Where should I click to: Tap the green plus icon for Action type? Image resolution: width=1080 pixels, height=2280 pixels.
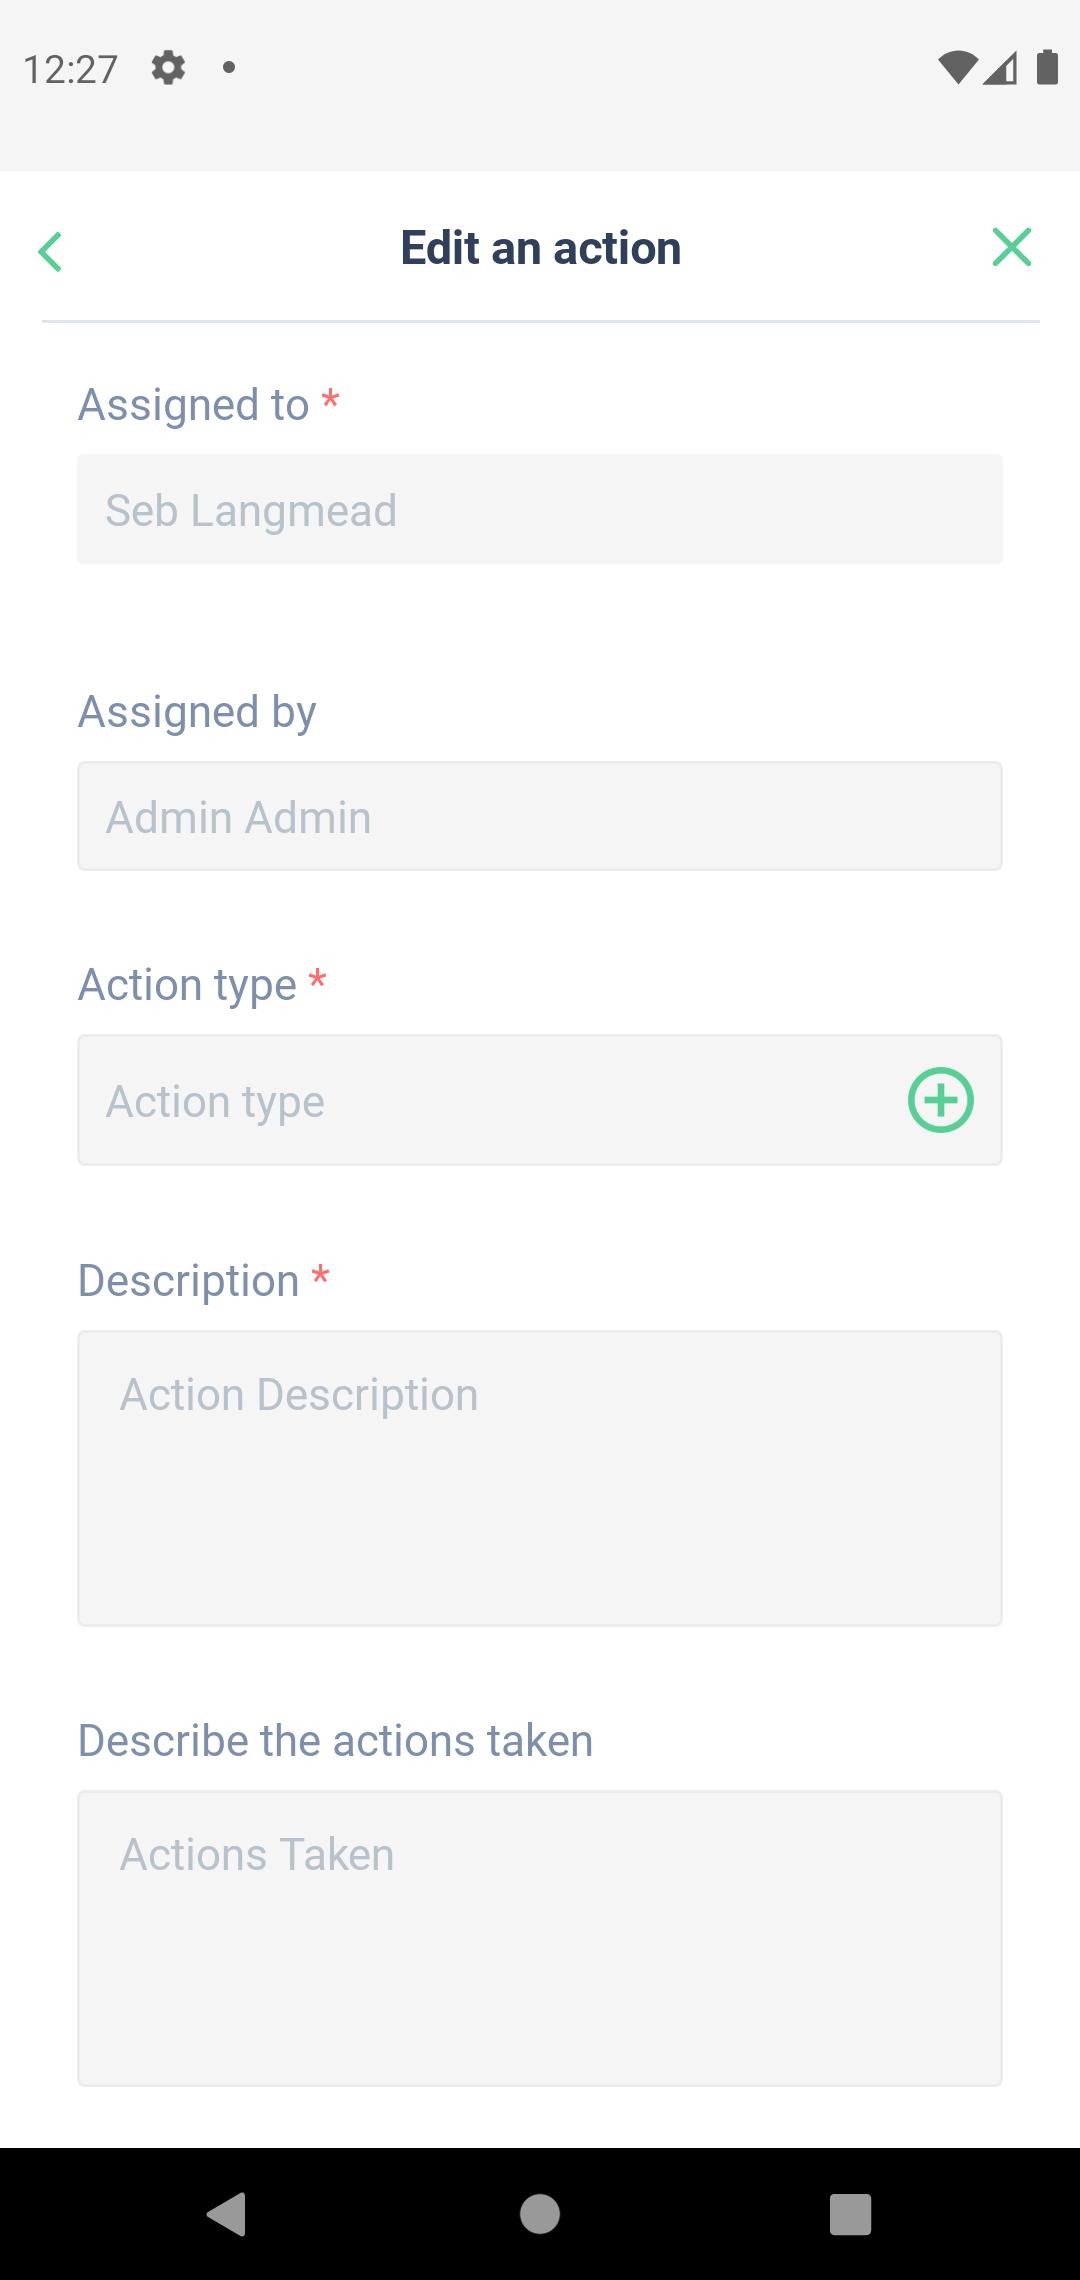click(940, 1100)
